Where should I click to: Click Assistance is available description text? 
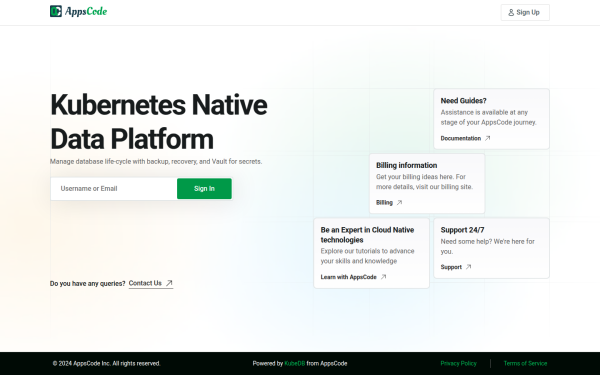pos(489,117)
